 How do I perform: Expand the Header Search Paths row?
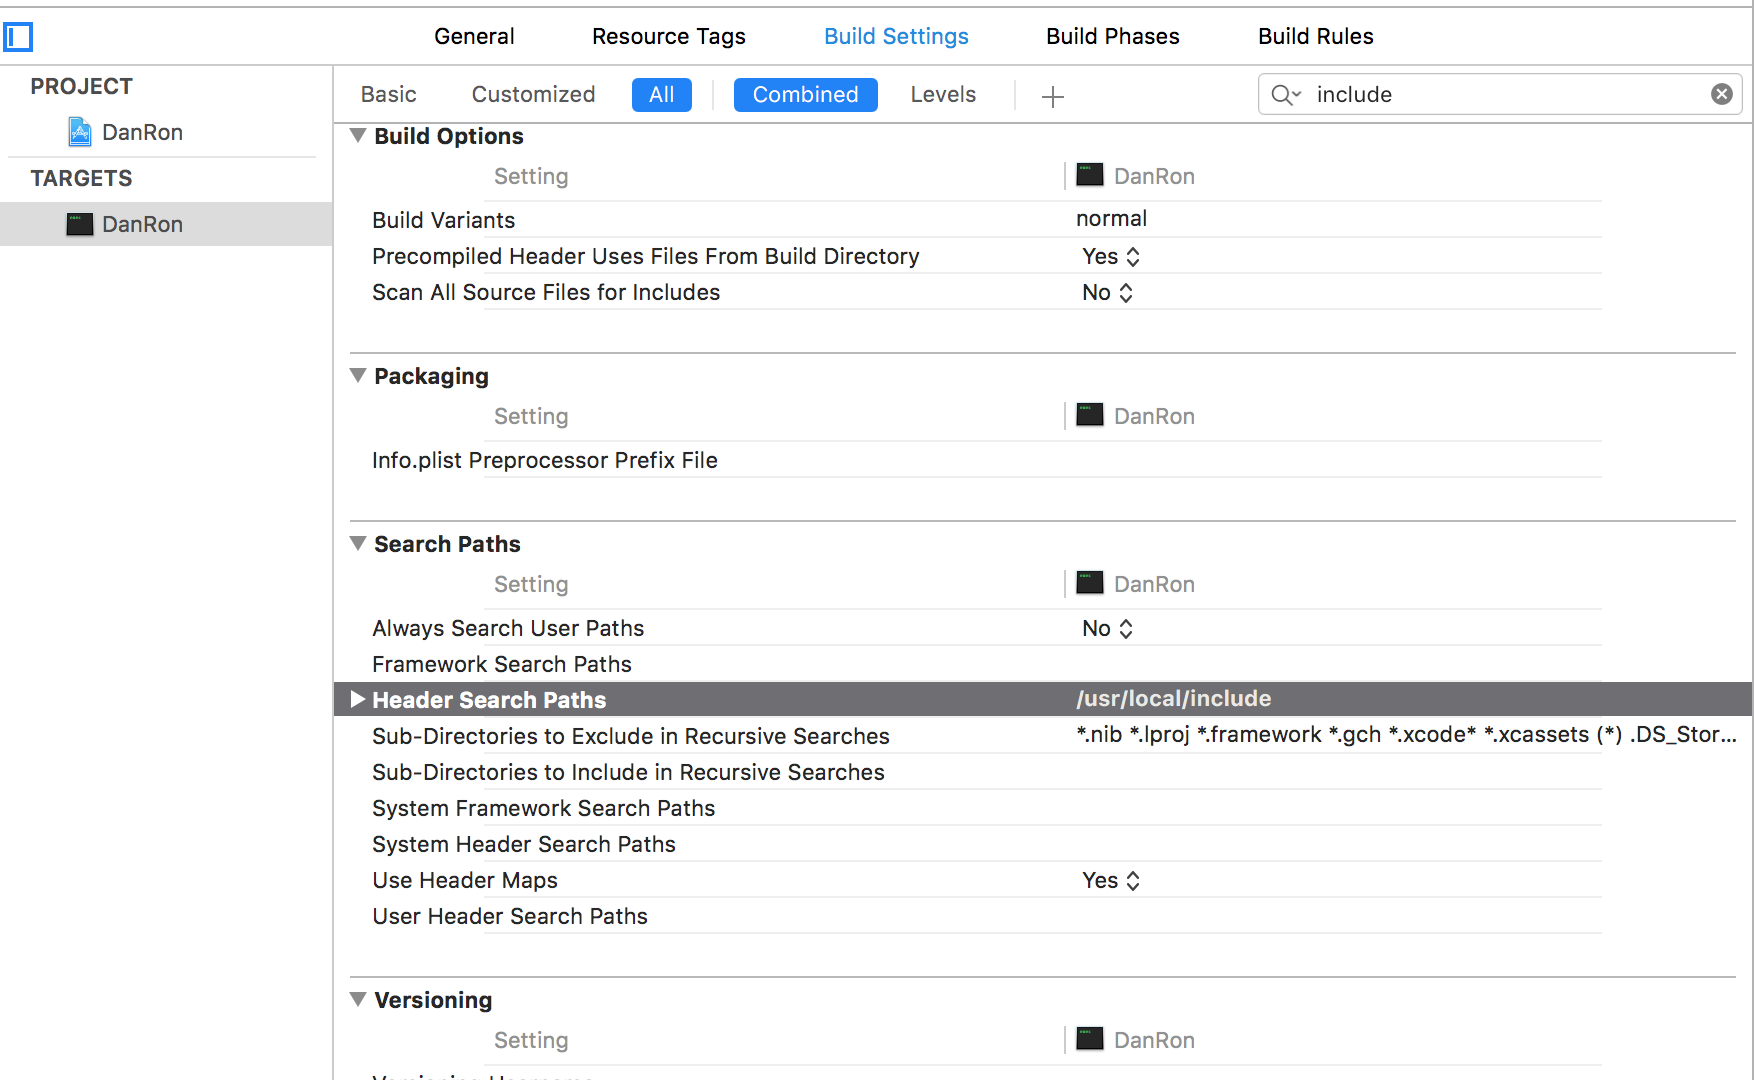click(x=358, y=700)
